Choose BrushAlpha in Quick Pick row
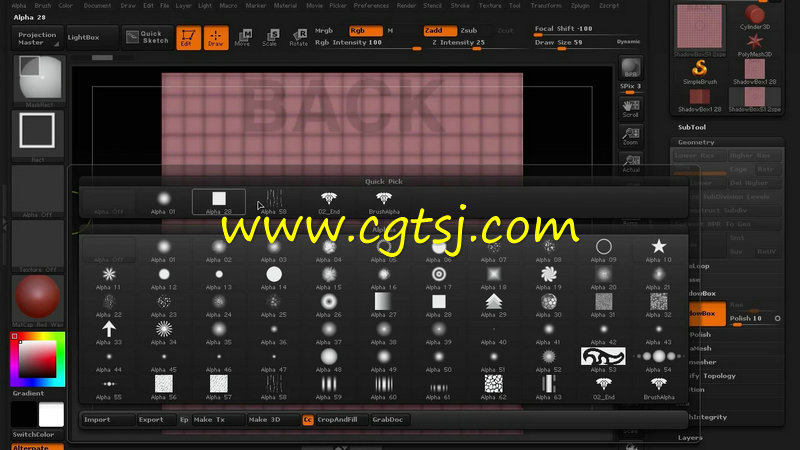The width and height of the screenshot is (800, 450). point(384,202)
